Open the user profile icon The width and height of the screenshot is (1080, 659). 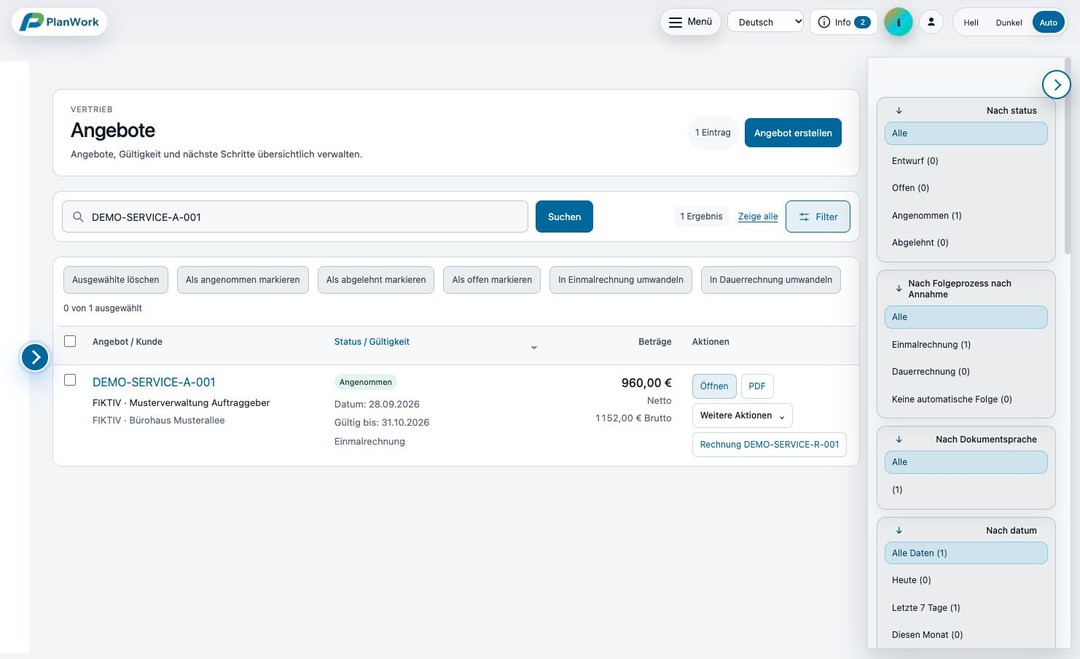tap(931, 22)
